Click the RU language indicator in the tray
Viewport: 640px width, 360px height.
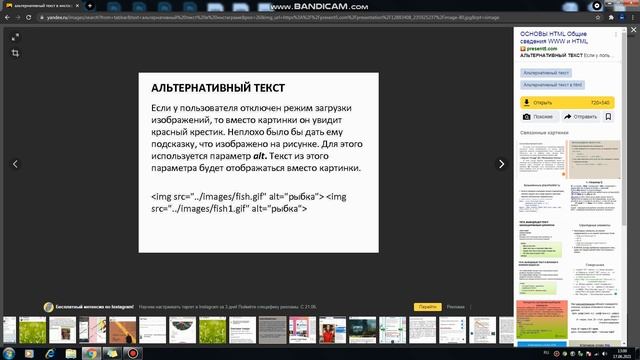tap(546, 353)
